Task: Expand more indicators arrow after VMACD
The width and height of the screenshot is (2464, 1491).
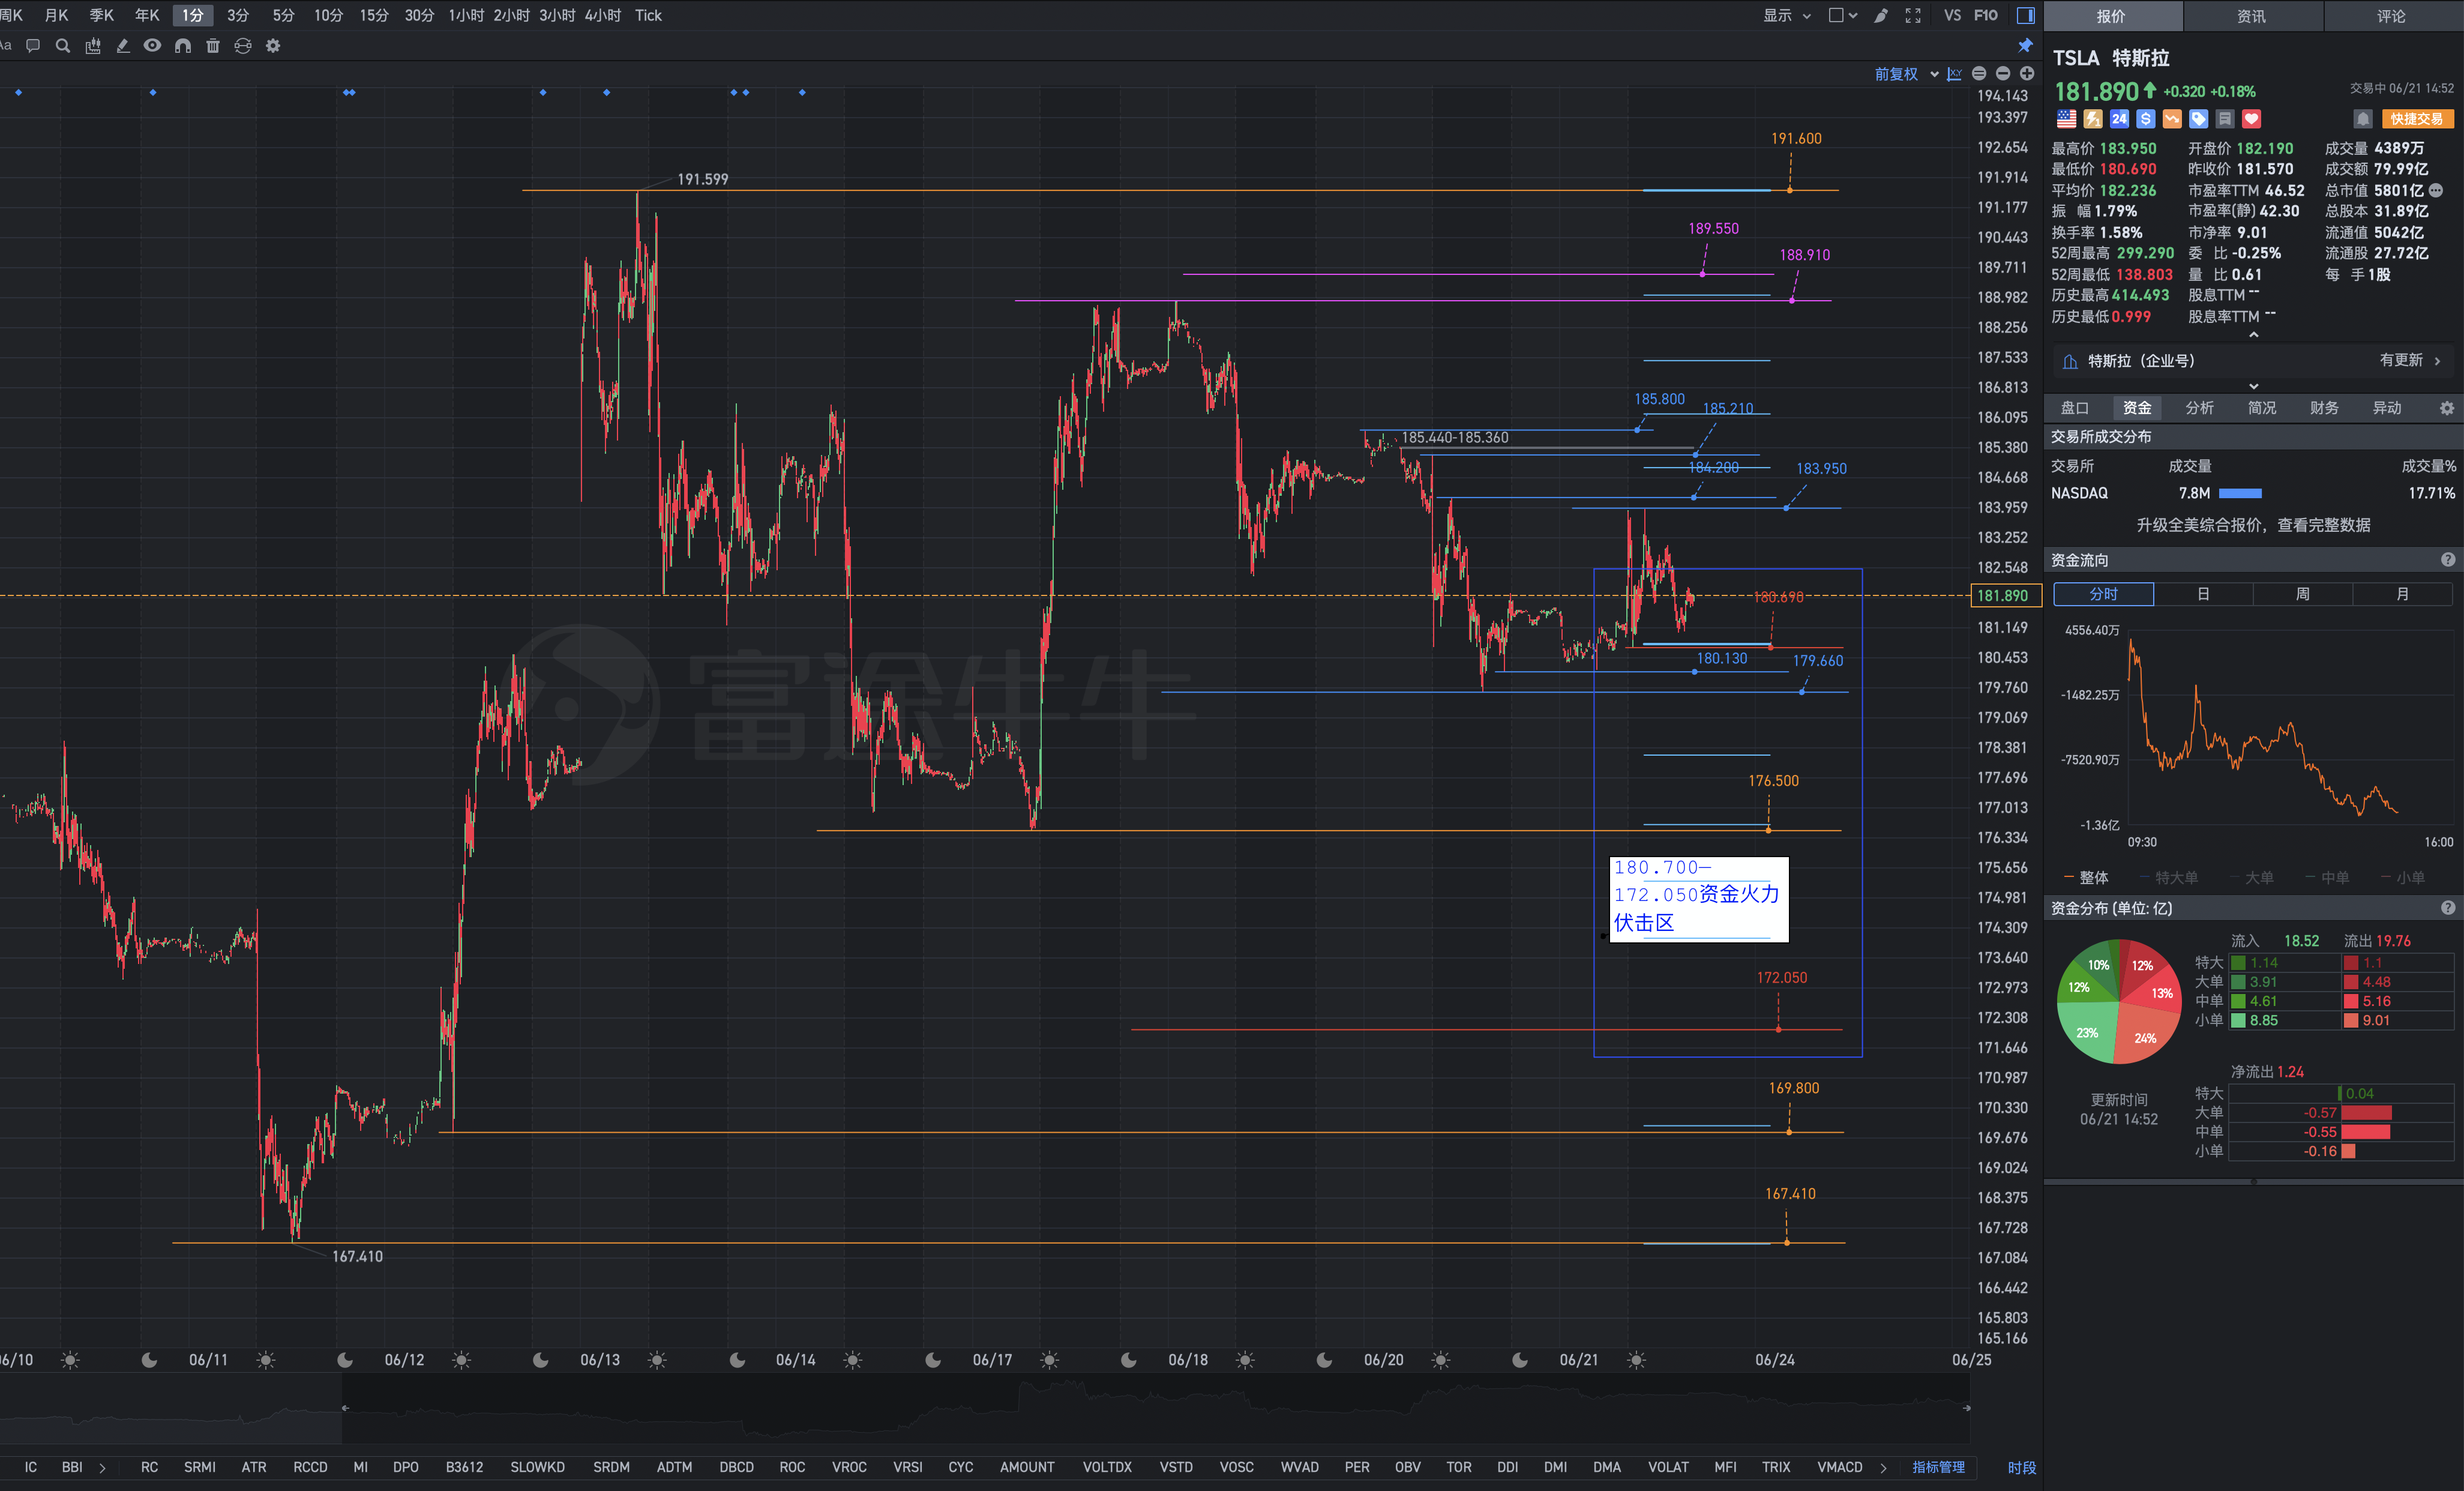Action: 1884,1468
